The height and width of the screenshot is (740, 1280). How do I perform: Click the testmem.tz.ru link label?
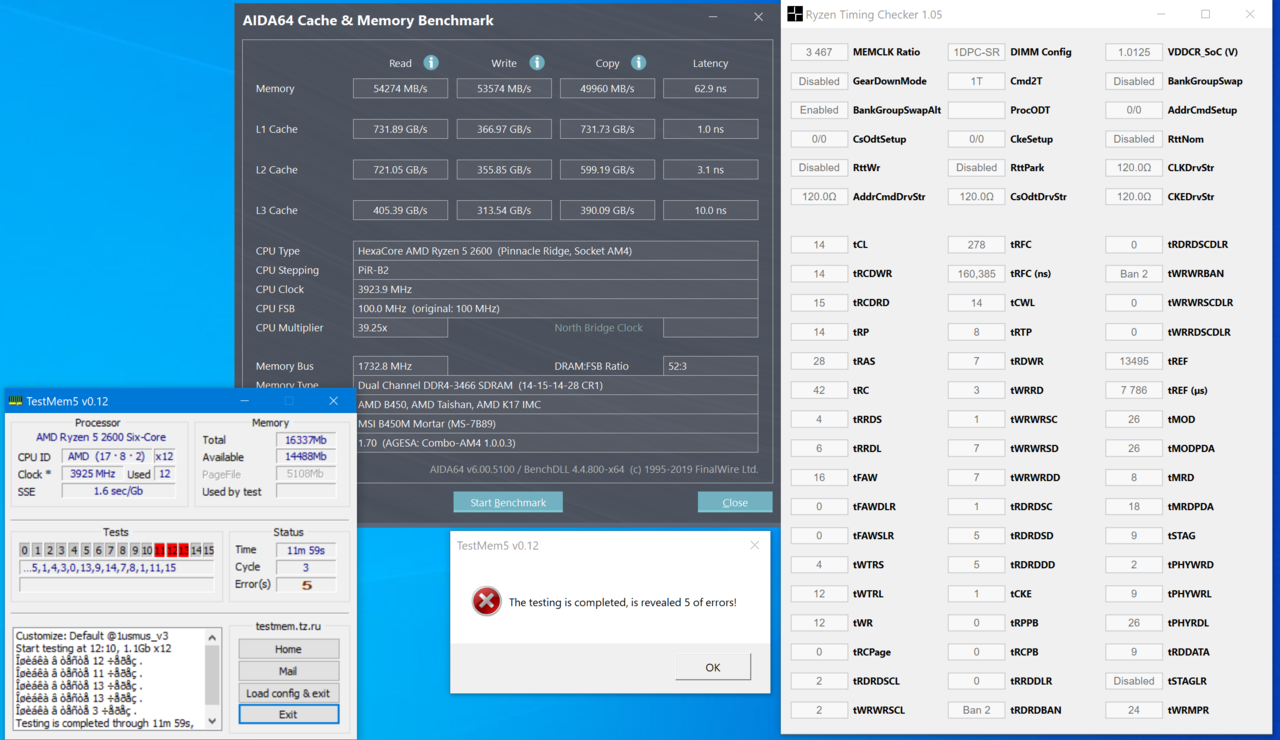coord(288,626)
